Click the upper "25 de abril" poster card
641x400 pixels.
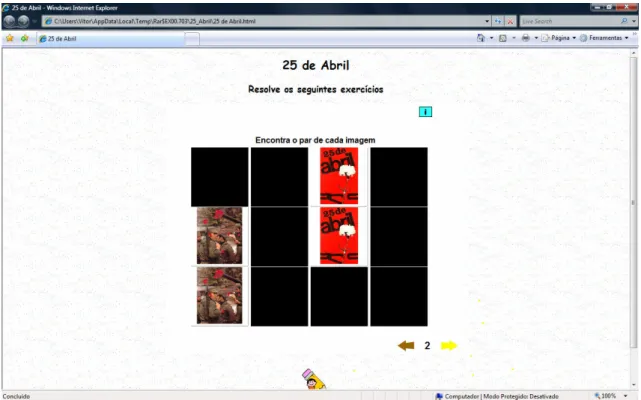[339, 176]
